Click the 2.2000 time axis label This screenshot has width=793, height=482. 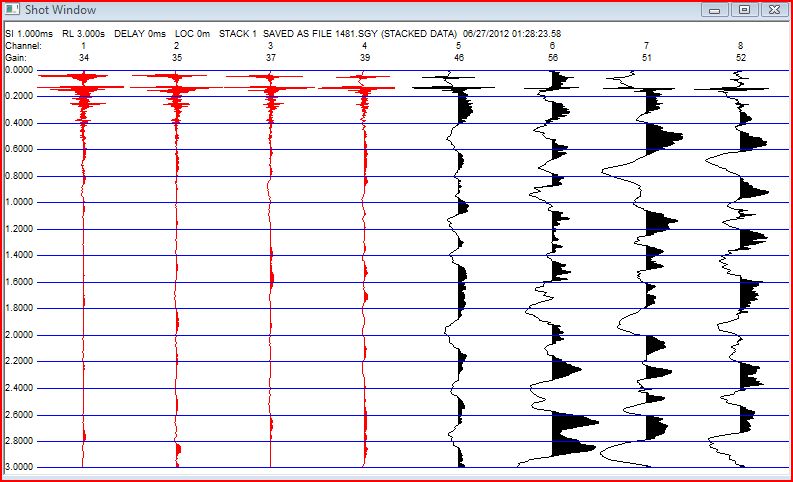(19, 361)
